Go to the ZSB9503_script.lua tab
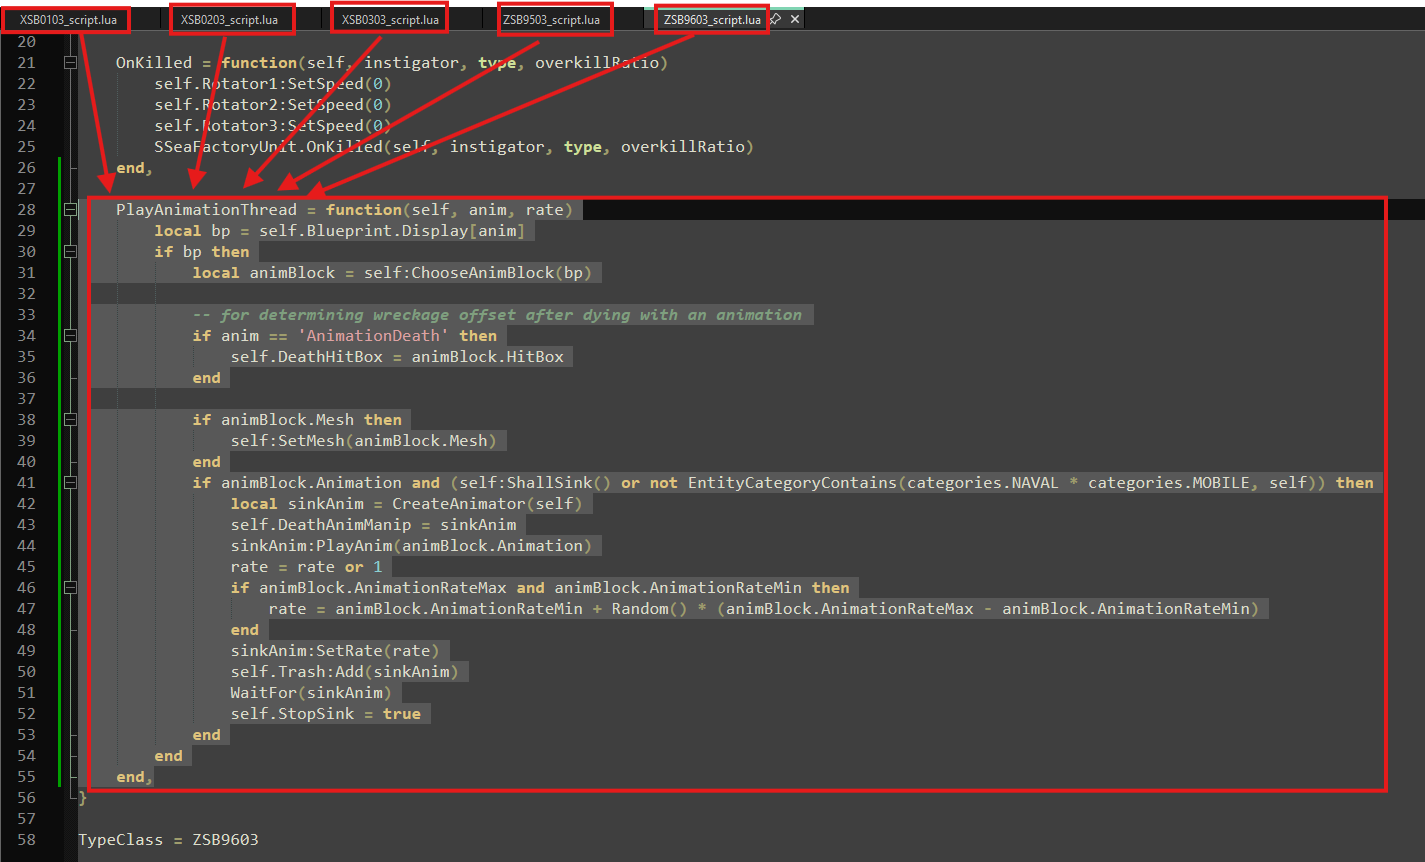The image size is (1425, 862). coord(551,19)
